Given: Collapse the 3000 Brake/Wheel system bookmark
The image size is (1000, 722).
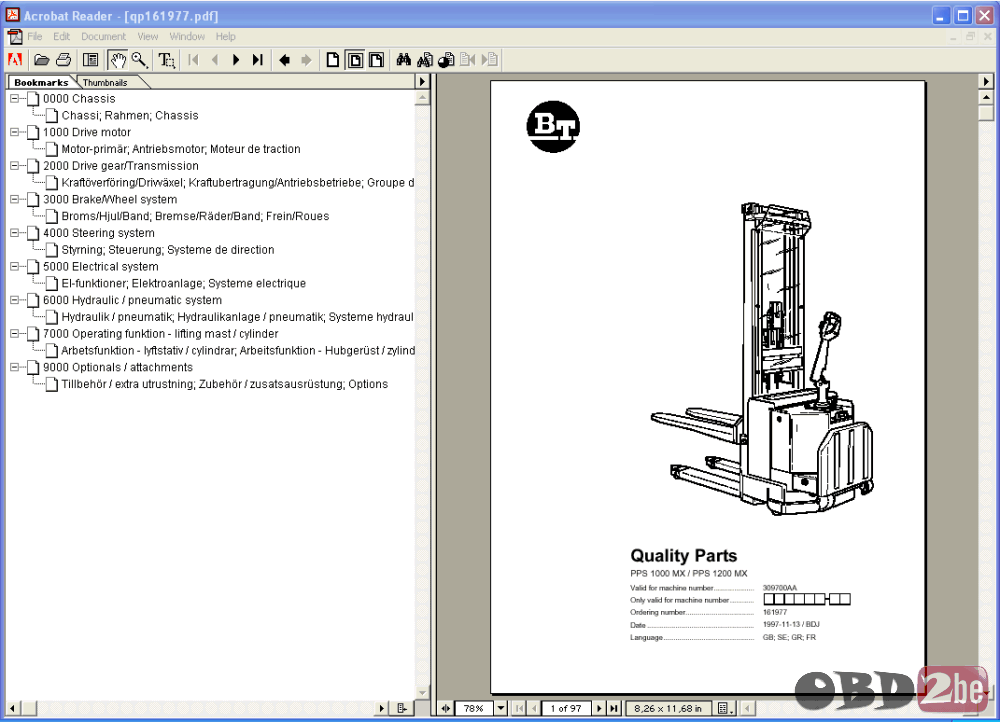Looking at the screenshot, I should [15, 200].
